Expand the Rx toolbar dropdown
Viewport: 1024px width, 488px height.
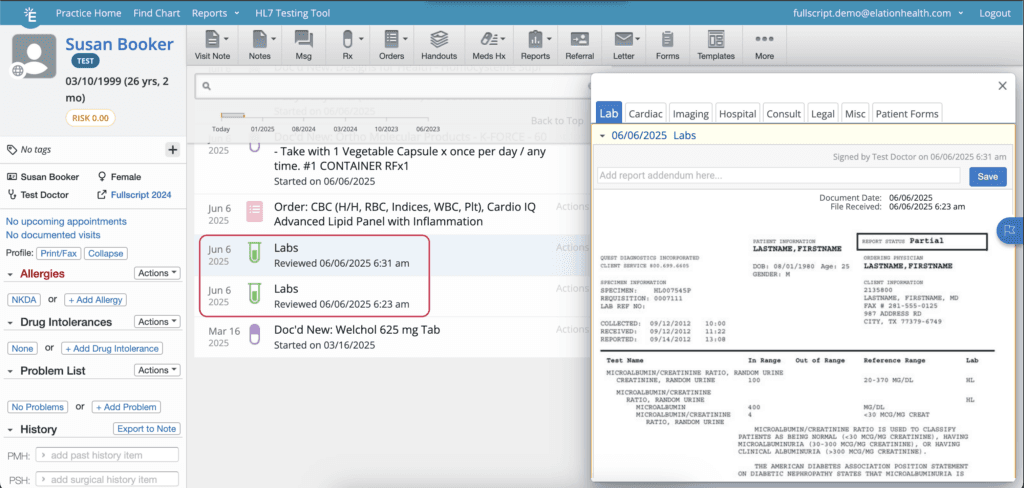(360, 39)
